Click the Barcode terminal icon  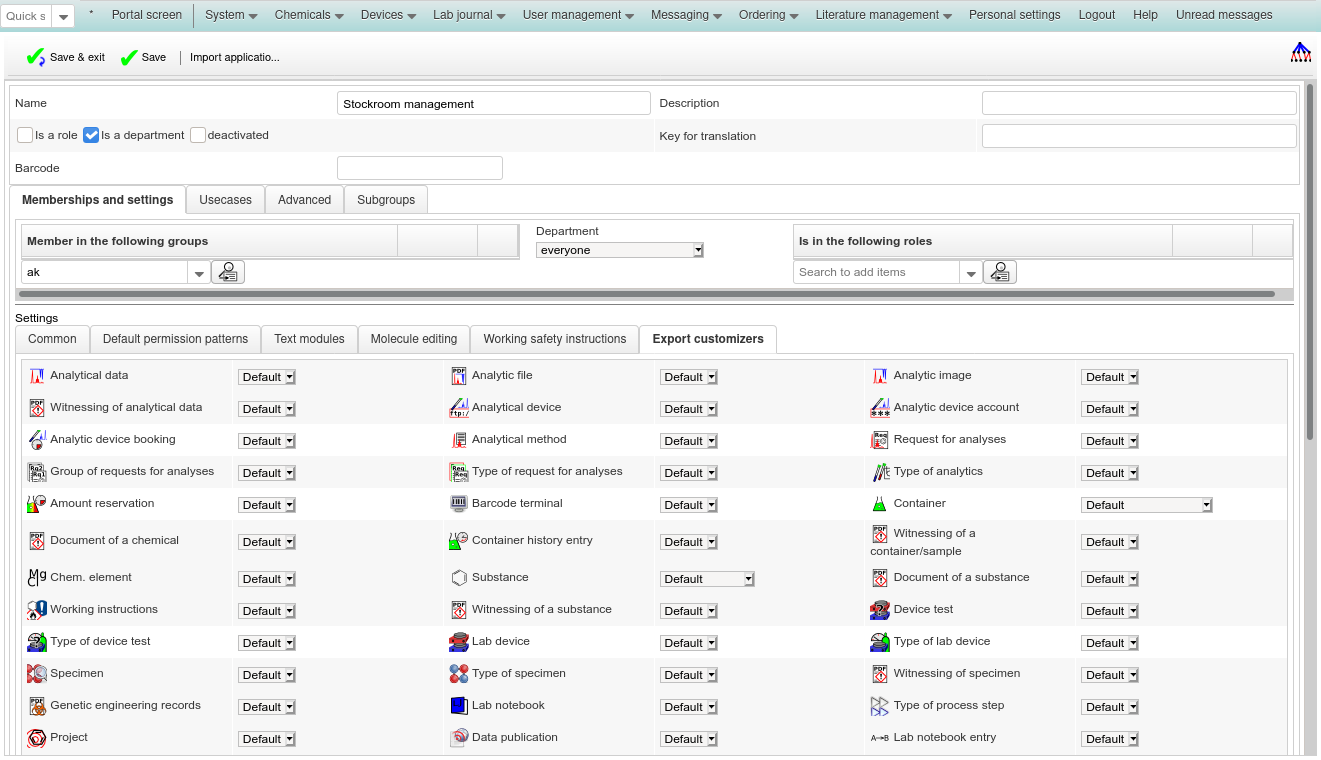458,504
